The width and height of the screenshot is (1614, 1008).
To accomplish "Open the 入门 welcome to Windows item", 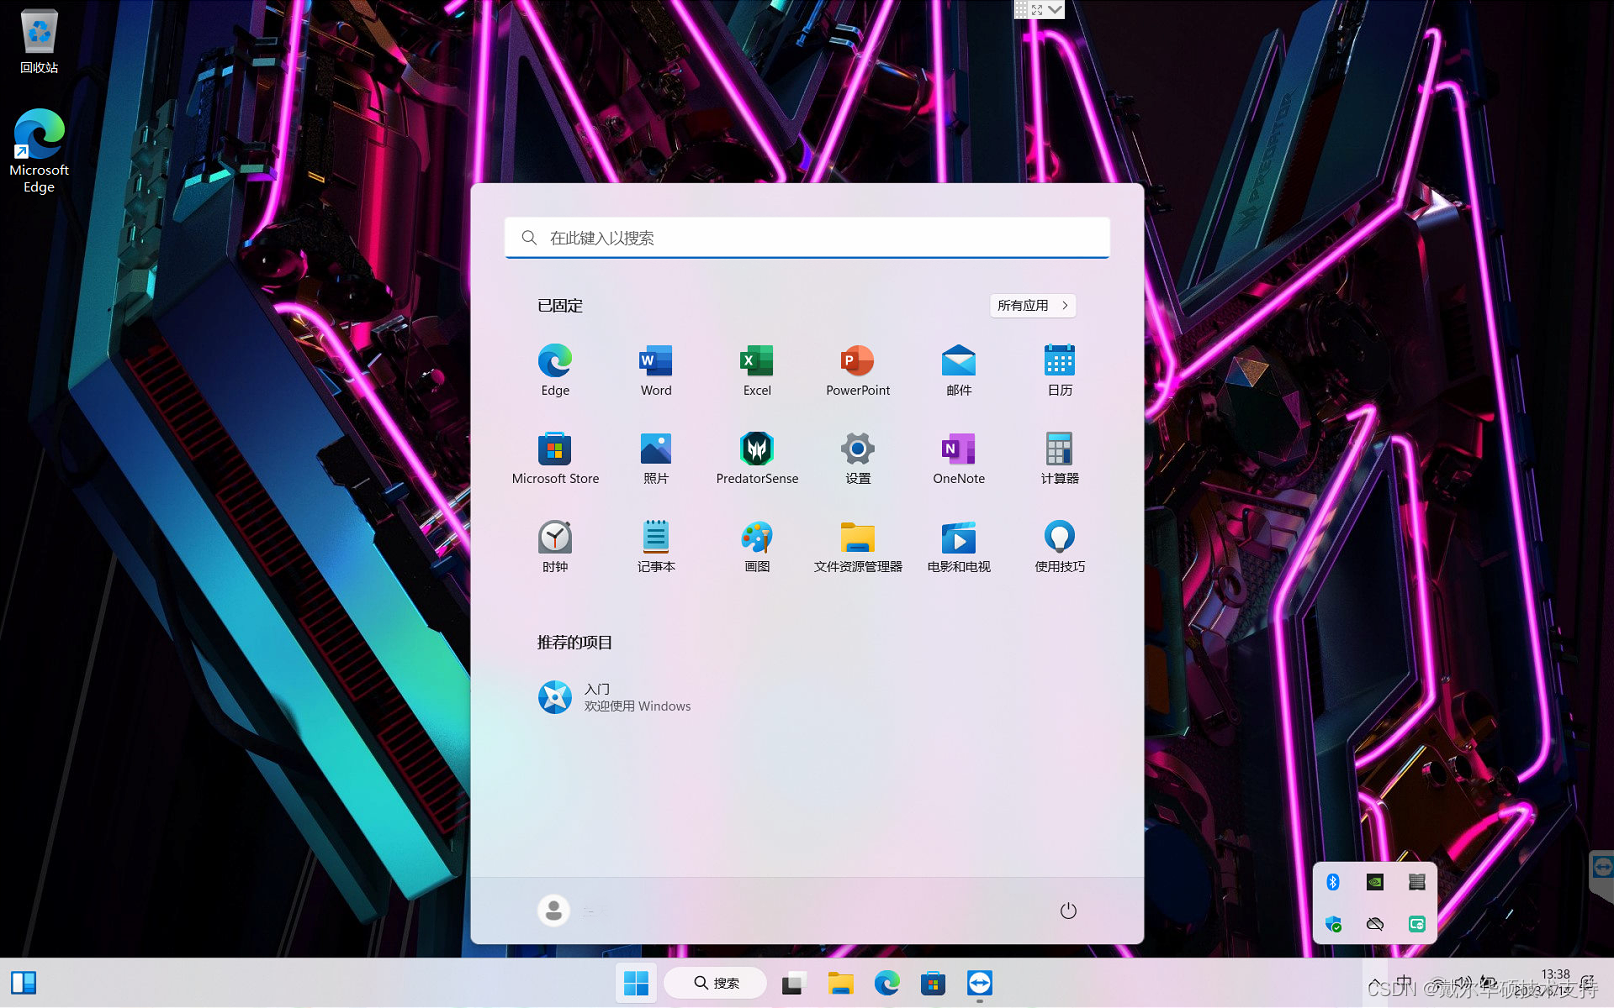I will (x=615, y=697).
